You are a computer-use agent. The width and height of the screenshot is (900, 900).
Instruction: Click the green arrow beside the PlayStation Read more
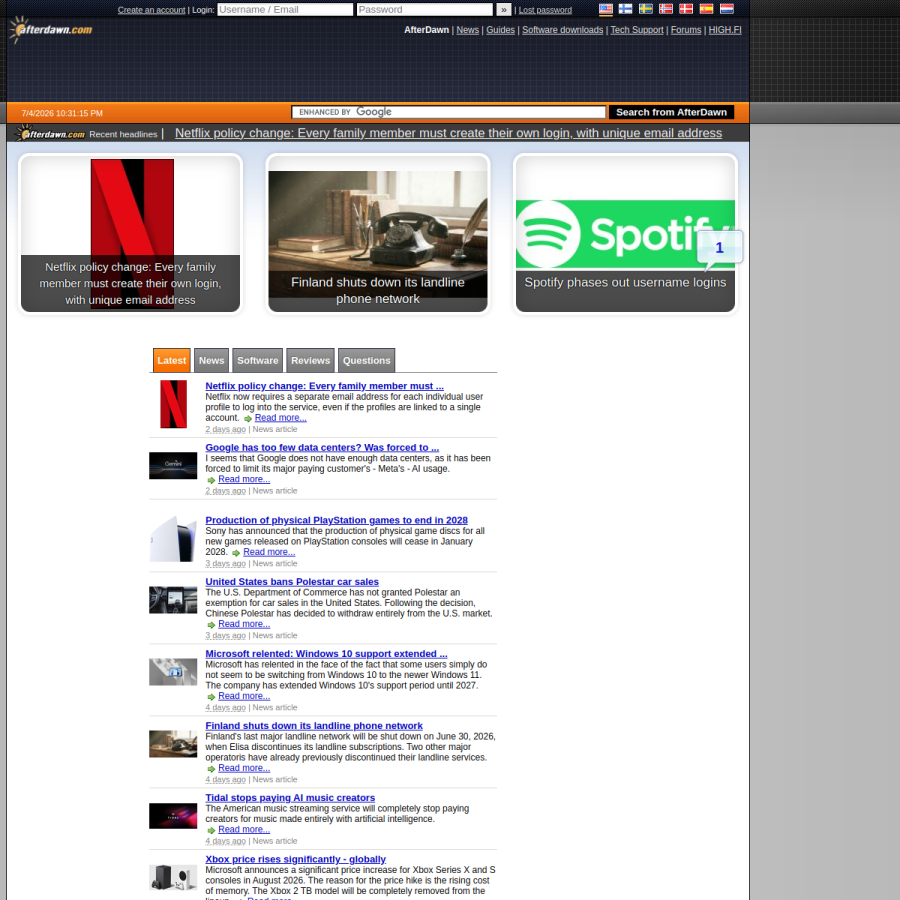pos(236,553)
